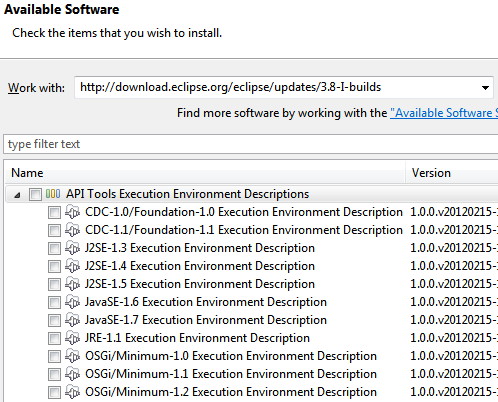The height and width of the screenshot is (402, 498).
Task: Select J2SE-1.3 Execution Environment Description text
Action: [200, 248]
